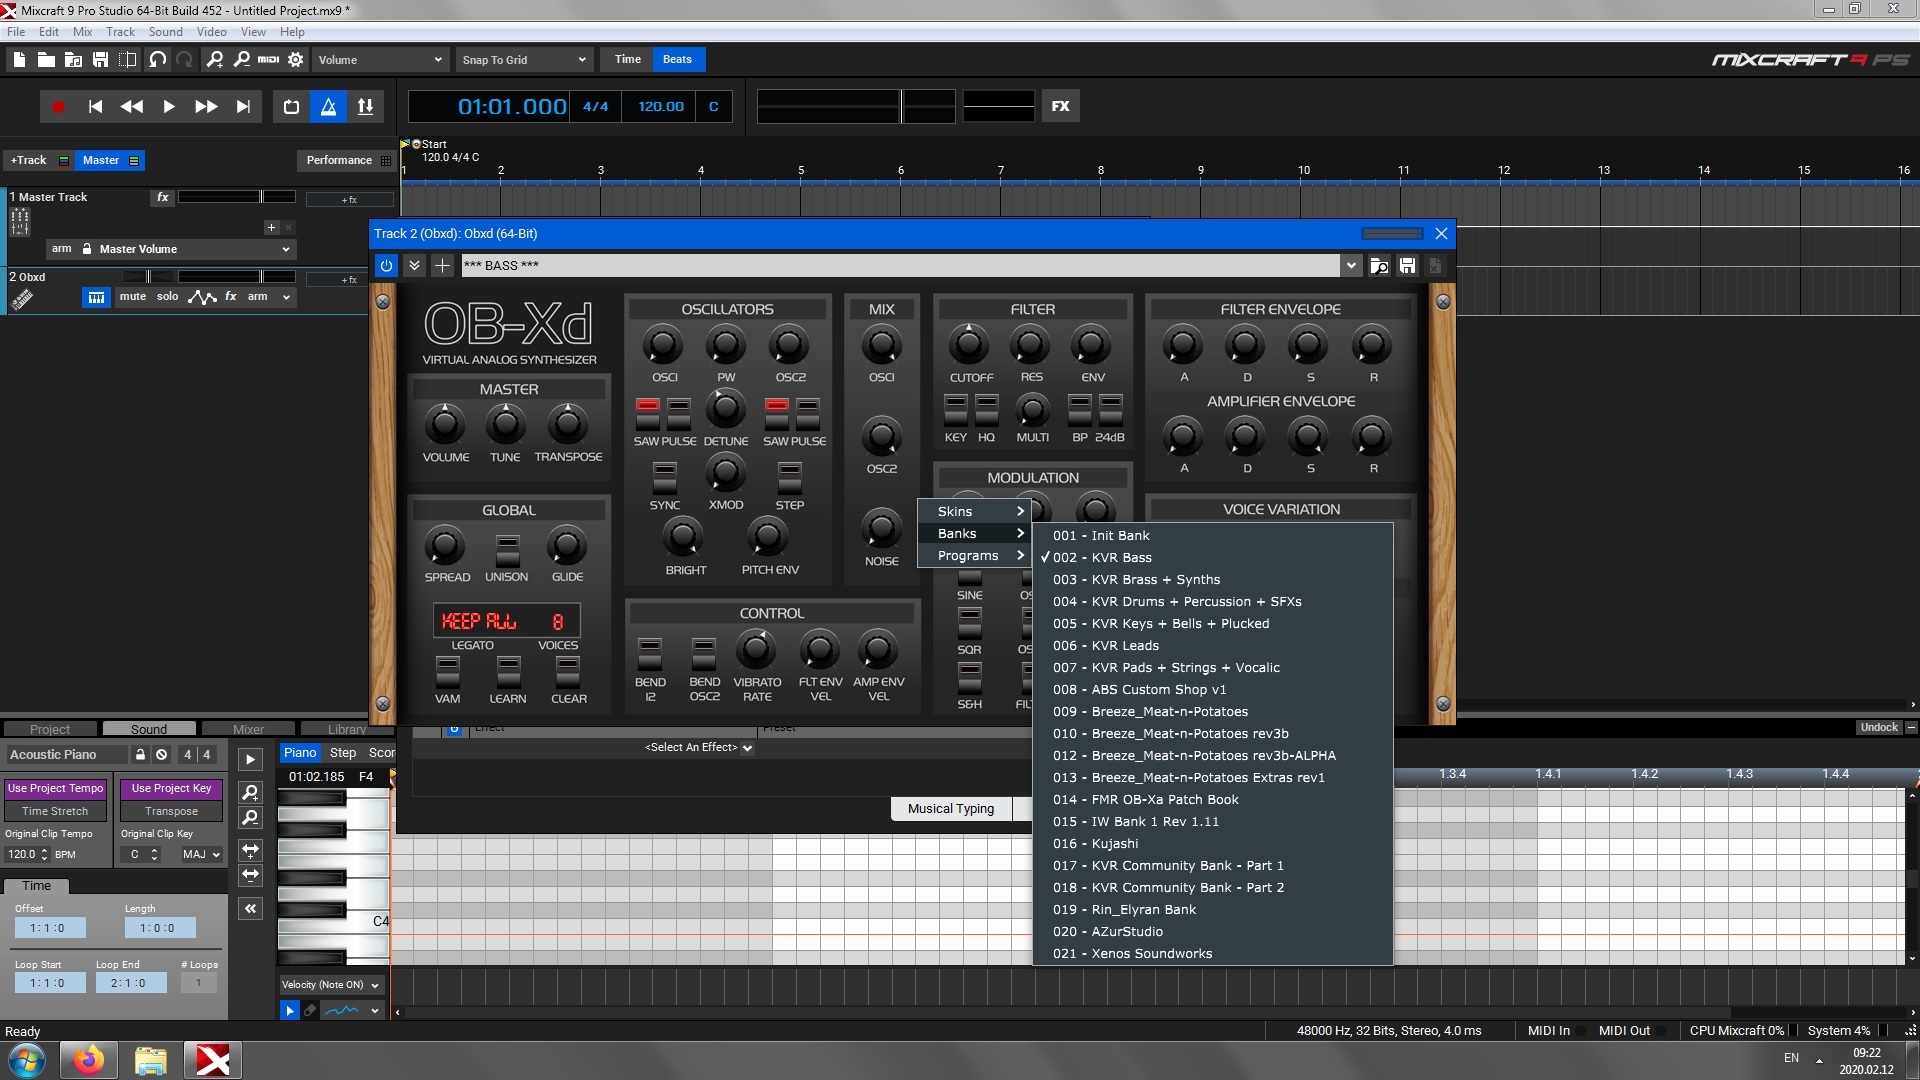The width and height of the screenshot is (1920, 1080).
Task: Click the FILTER CUTOFF knob
Action: click(969, 347)
